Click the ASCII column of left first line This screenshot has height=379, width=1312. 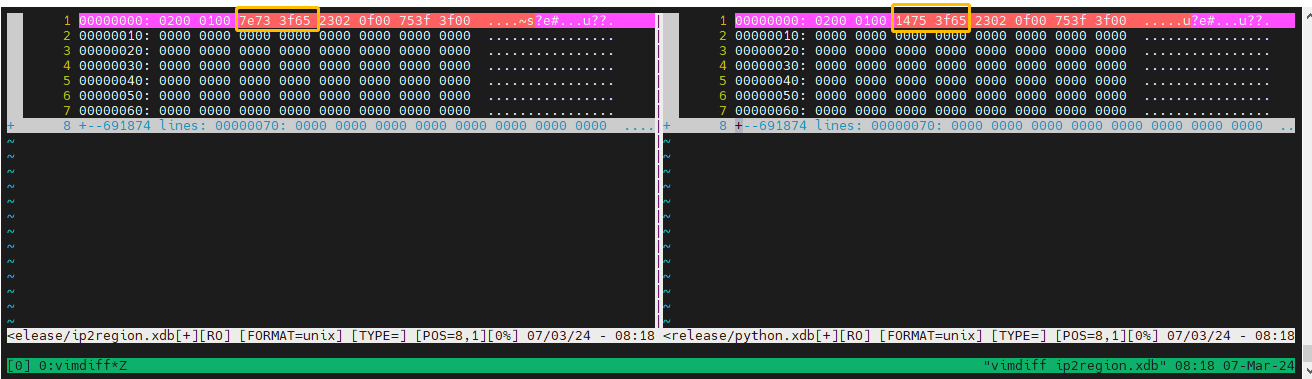click(x=551, y=20)
